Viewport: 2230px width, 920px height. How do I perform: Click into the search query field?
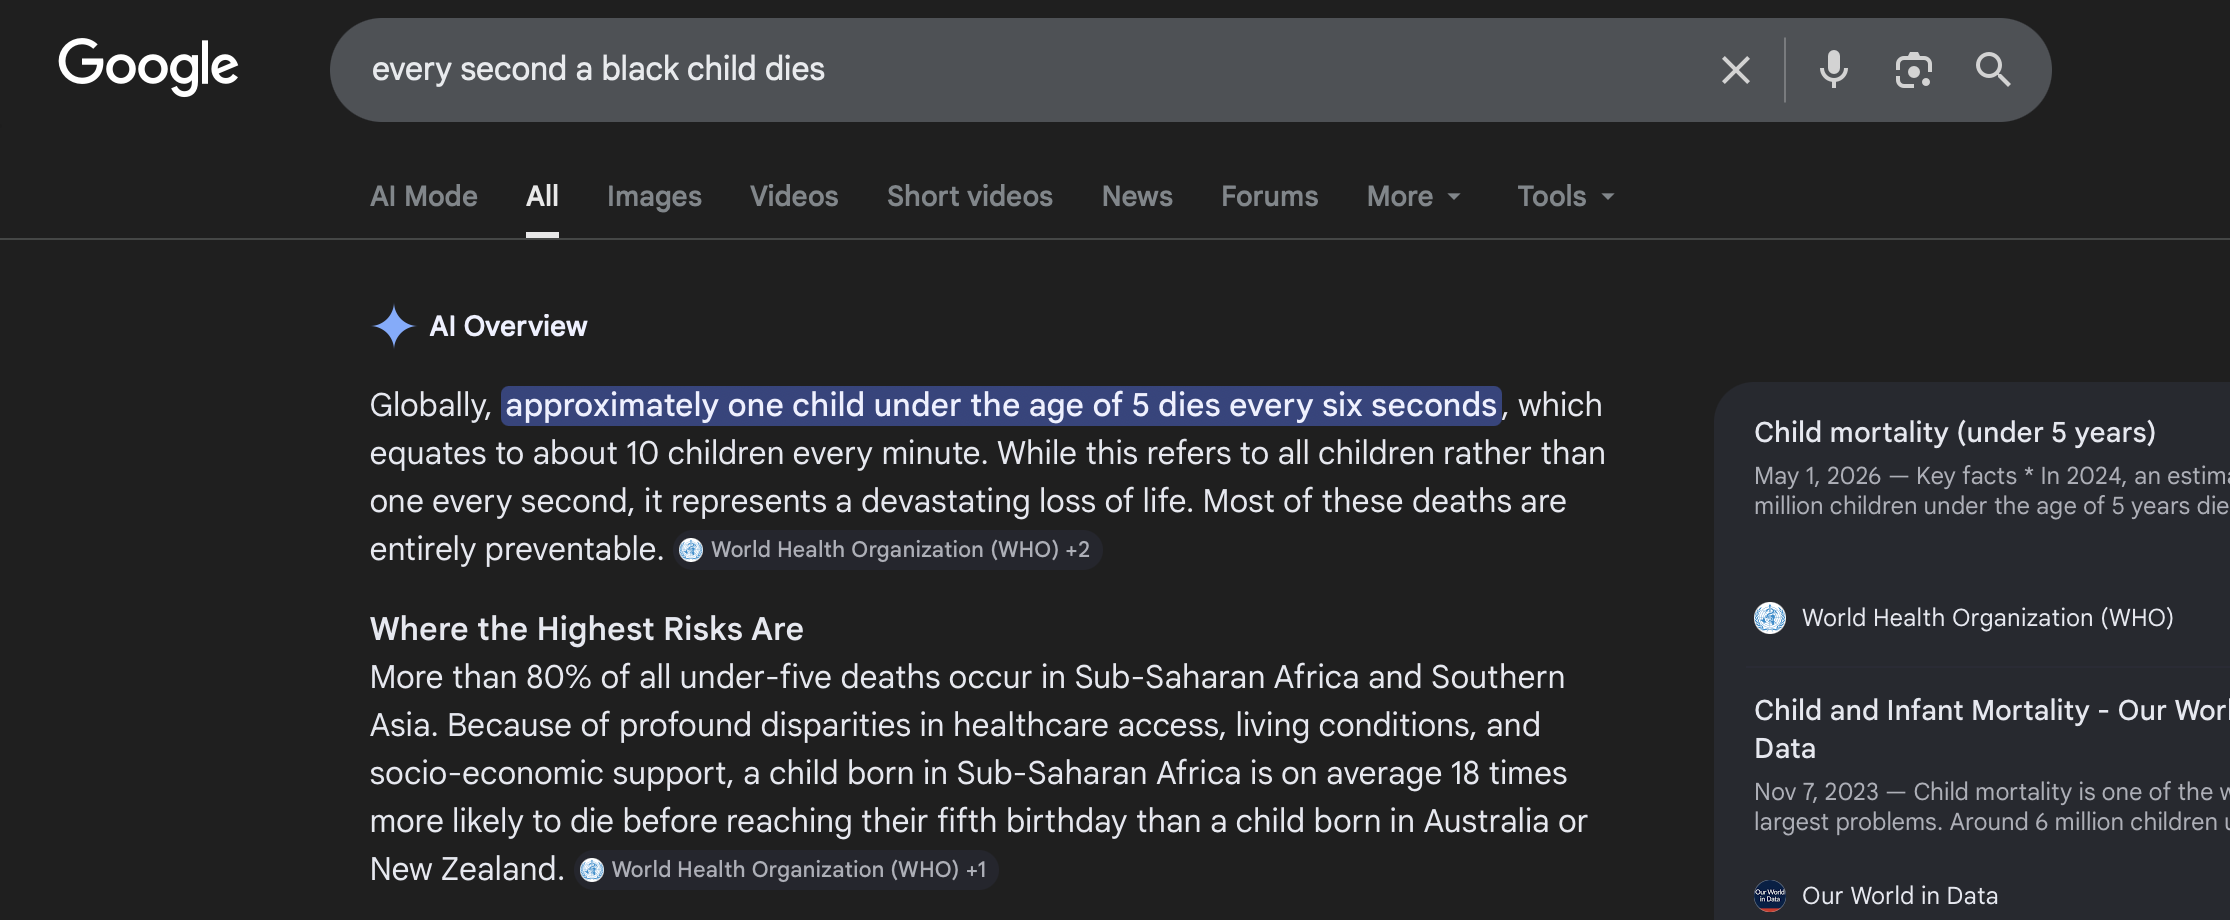point(1030,70)
